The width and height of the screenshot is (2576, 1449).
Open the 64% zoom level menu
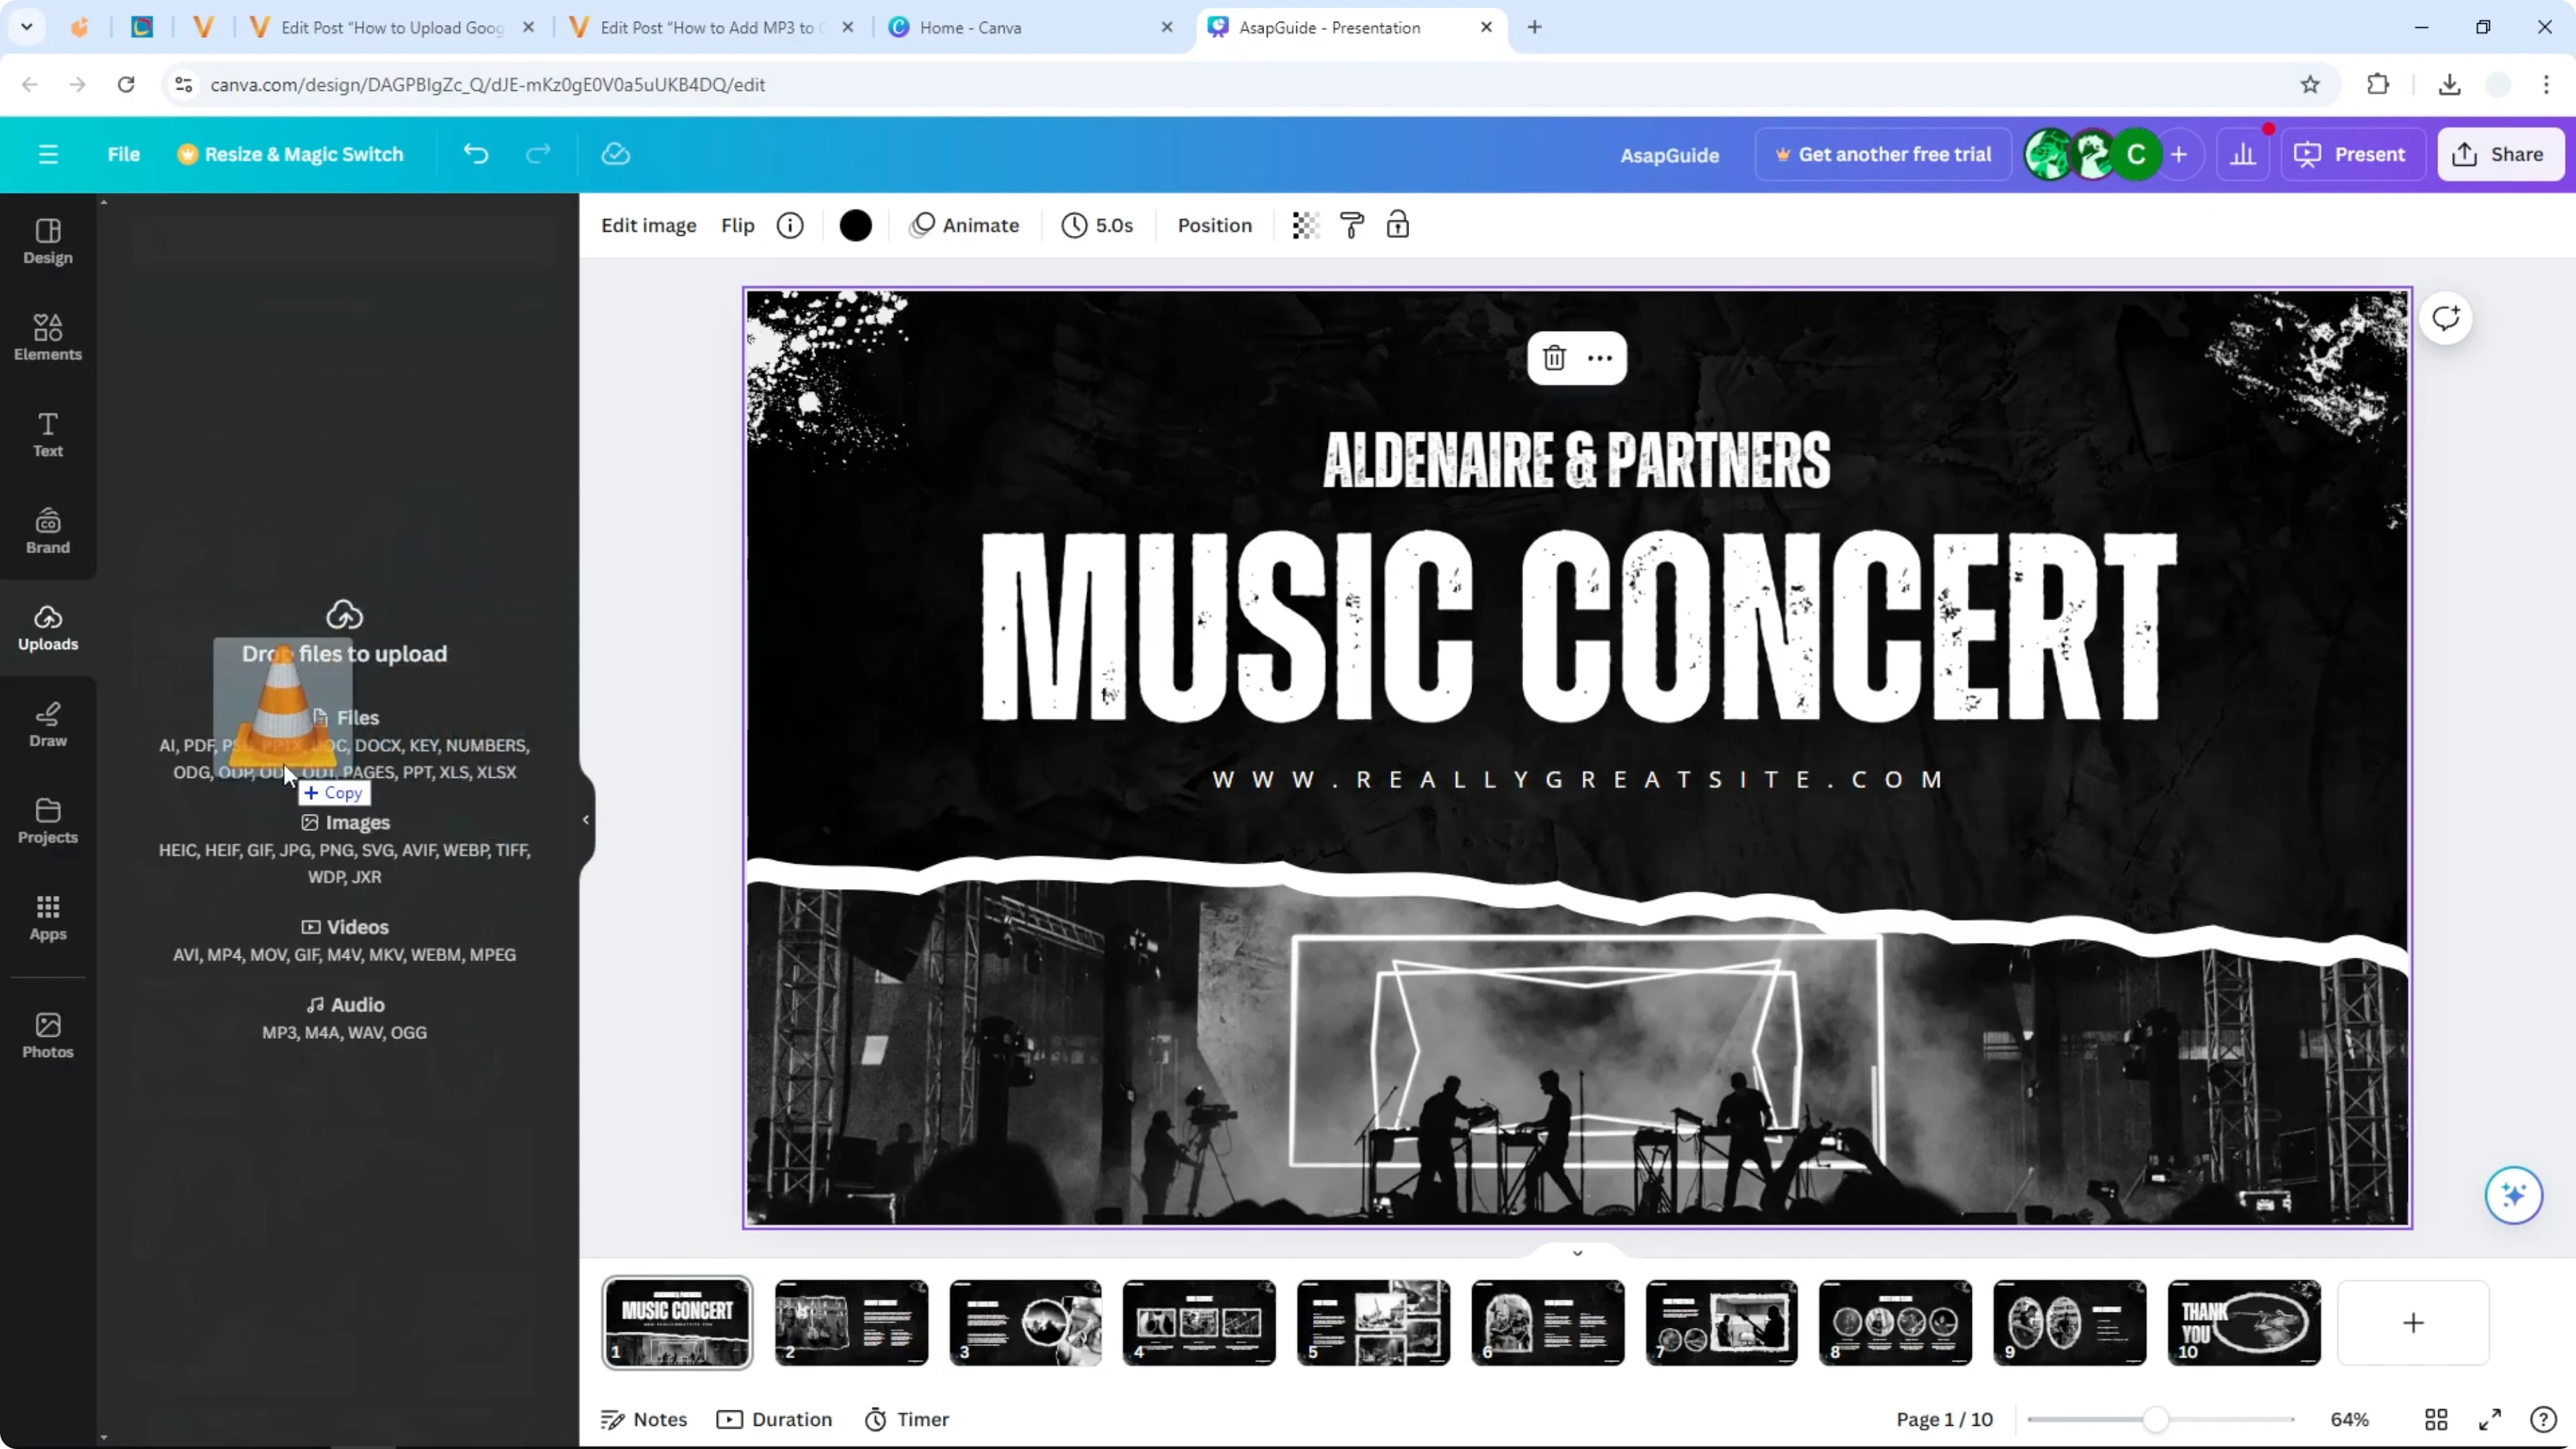2349,1419
